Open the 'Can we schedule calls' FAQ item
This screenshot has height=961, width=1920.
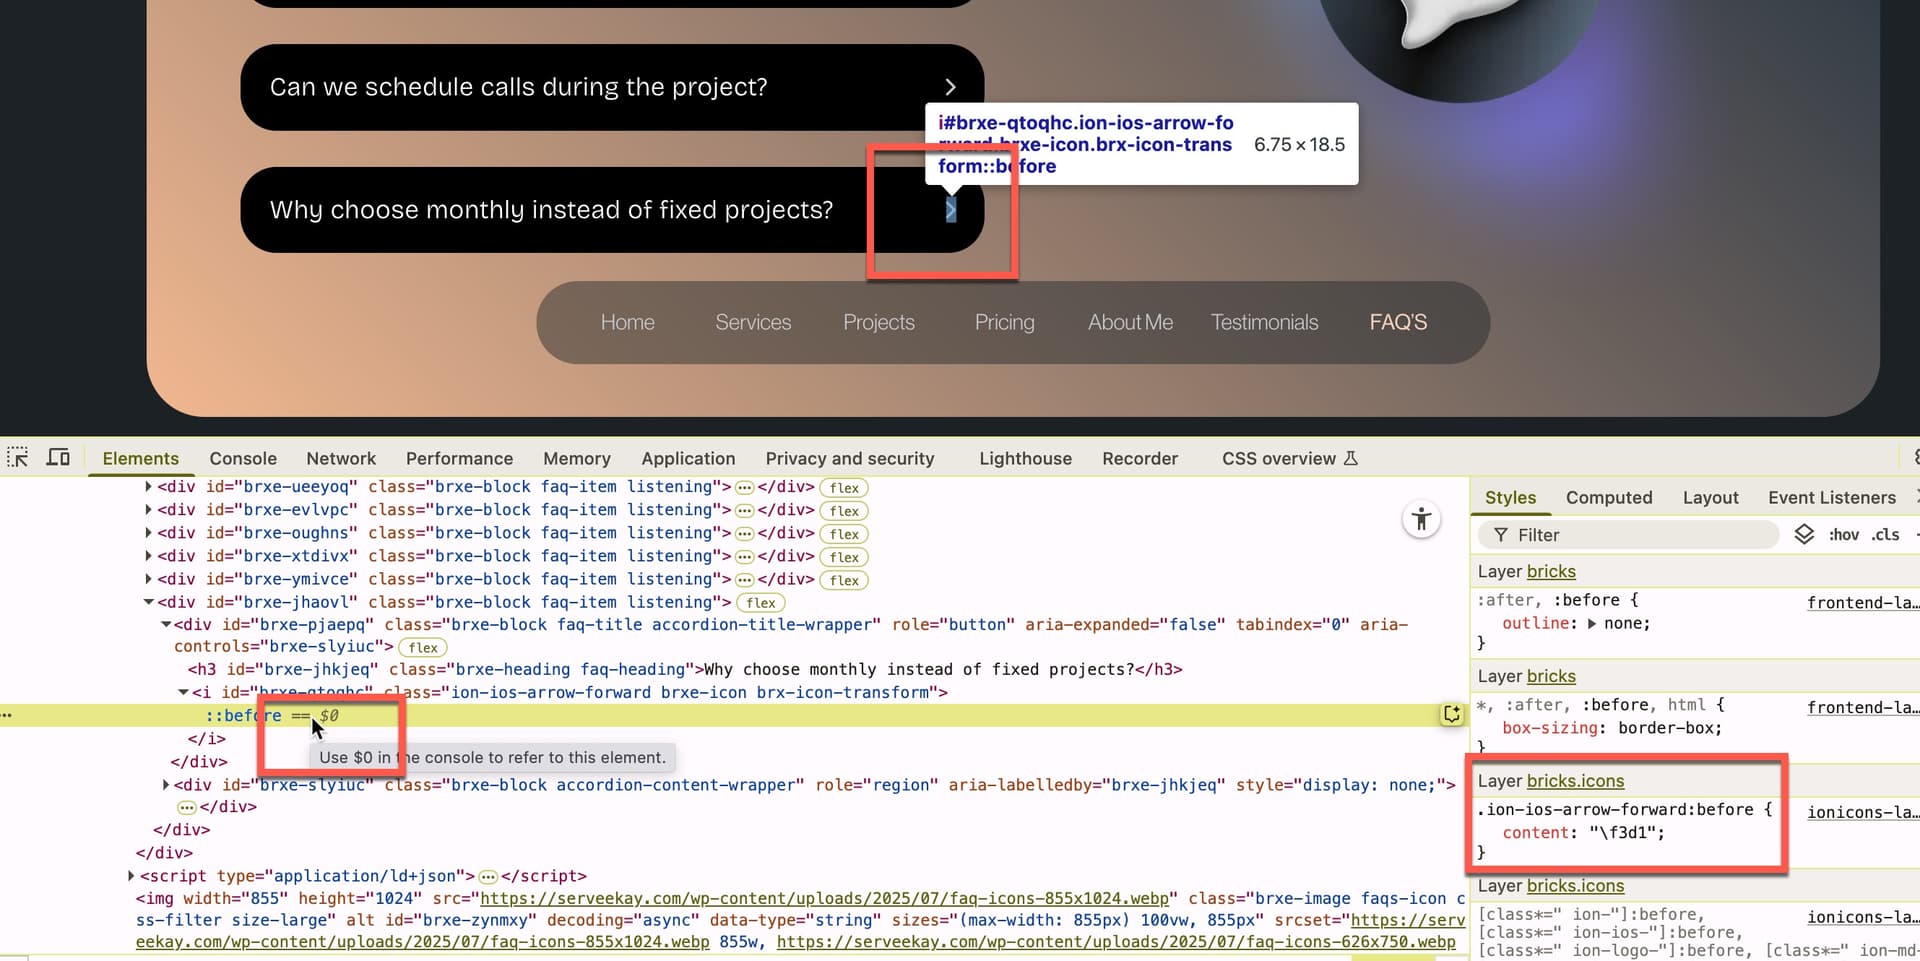point(612,87)
